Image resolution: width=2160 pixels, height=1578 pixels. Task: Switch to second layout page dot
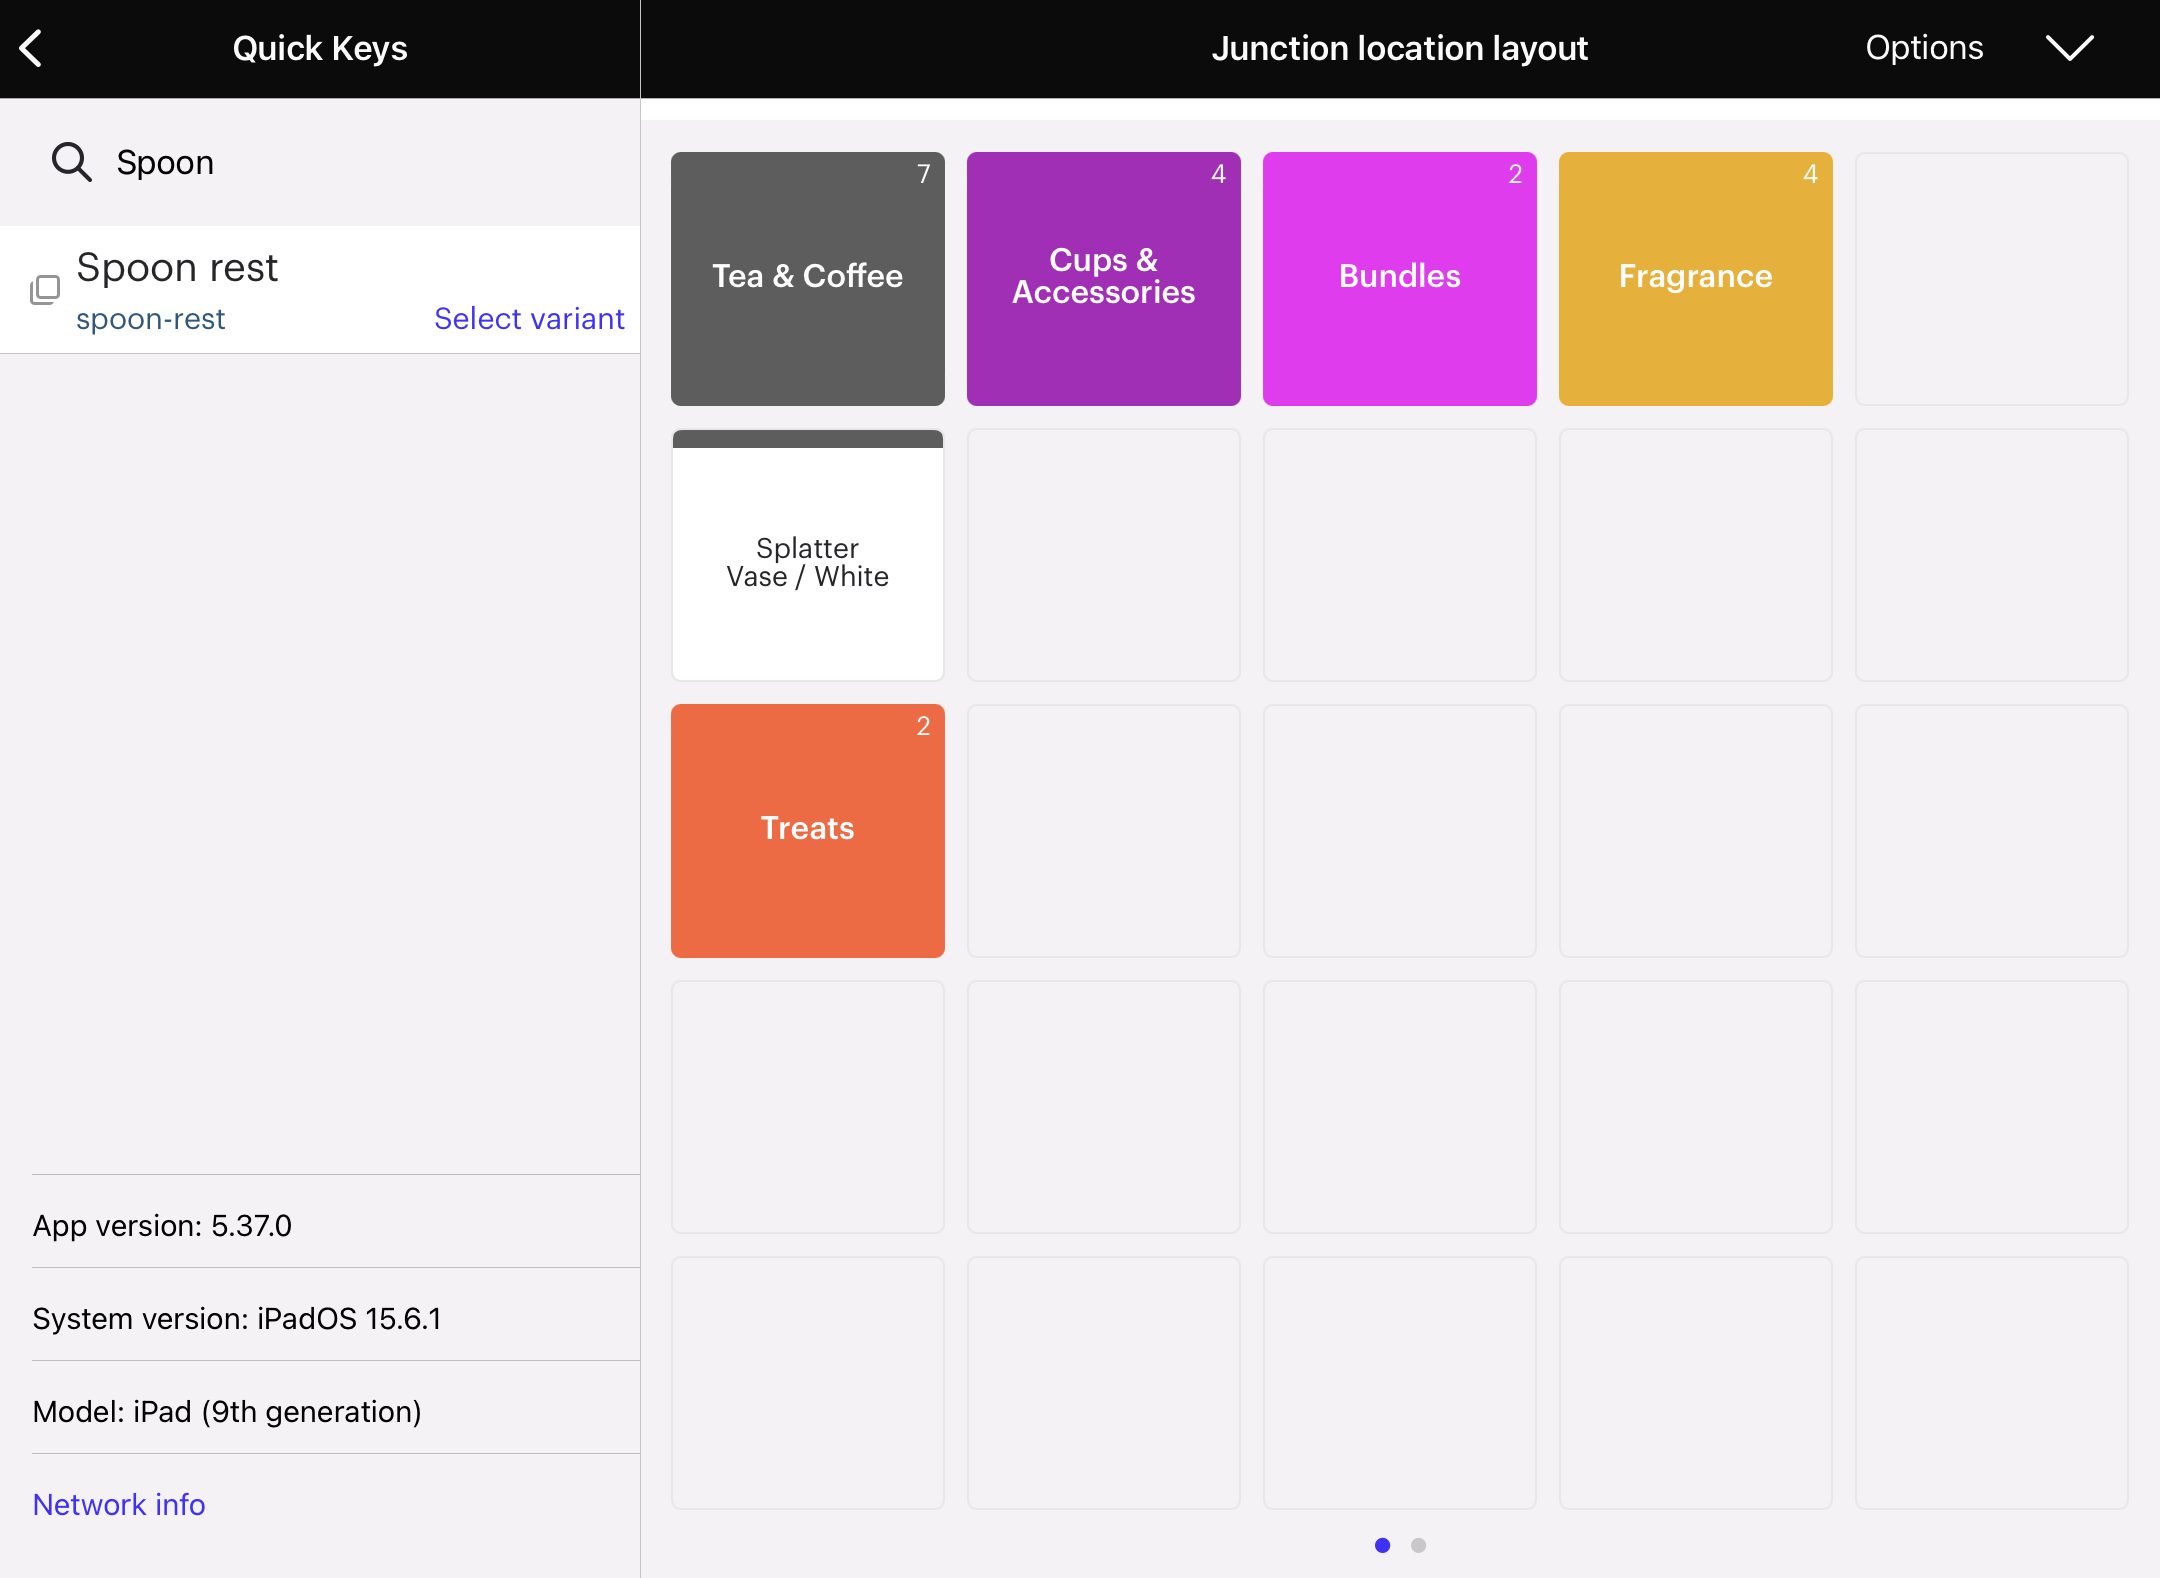pos(1418,1545)
